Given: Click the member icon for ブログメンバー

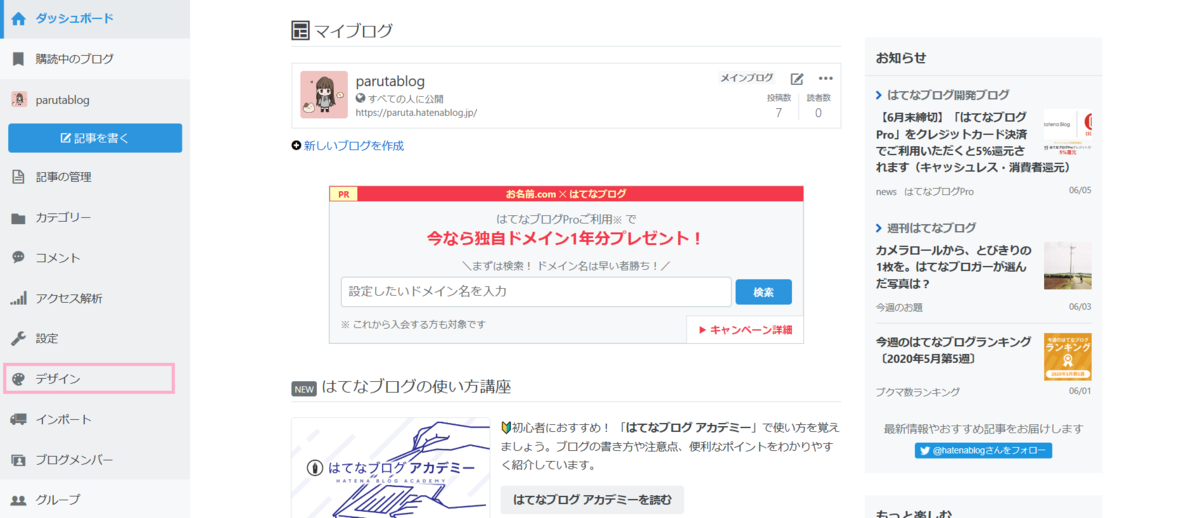Looking at the screenshot, I should [18, 460].
